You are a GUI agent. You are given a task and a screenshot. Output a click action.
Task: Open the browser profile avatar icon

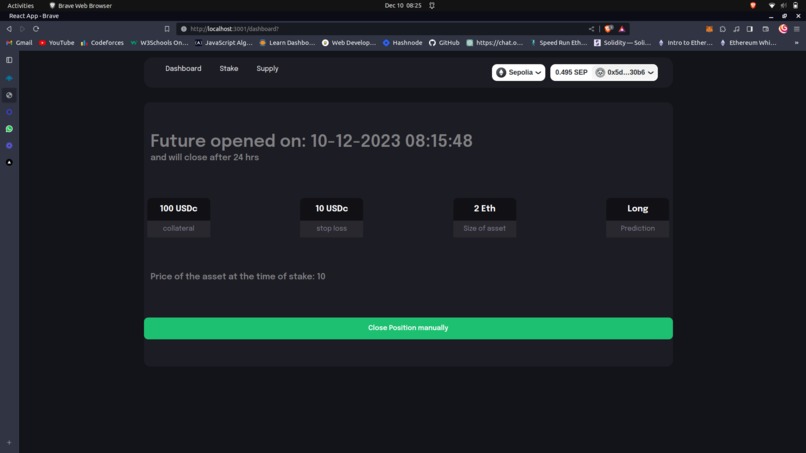click(783, 29)
